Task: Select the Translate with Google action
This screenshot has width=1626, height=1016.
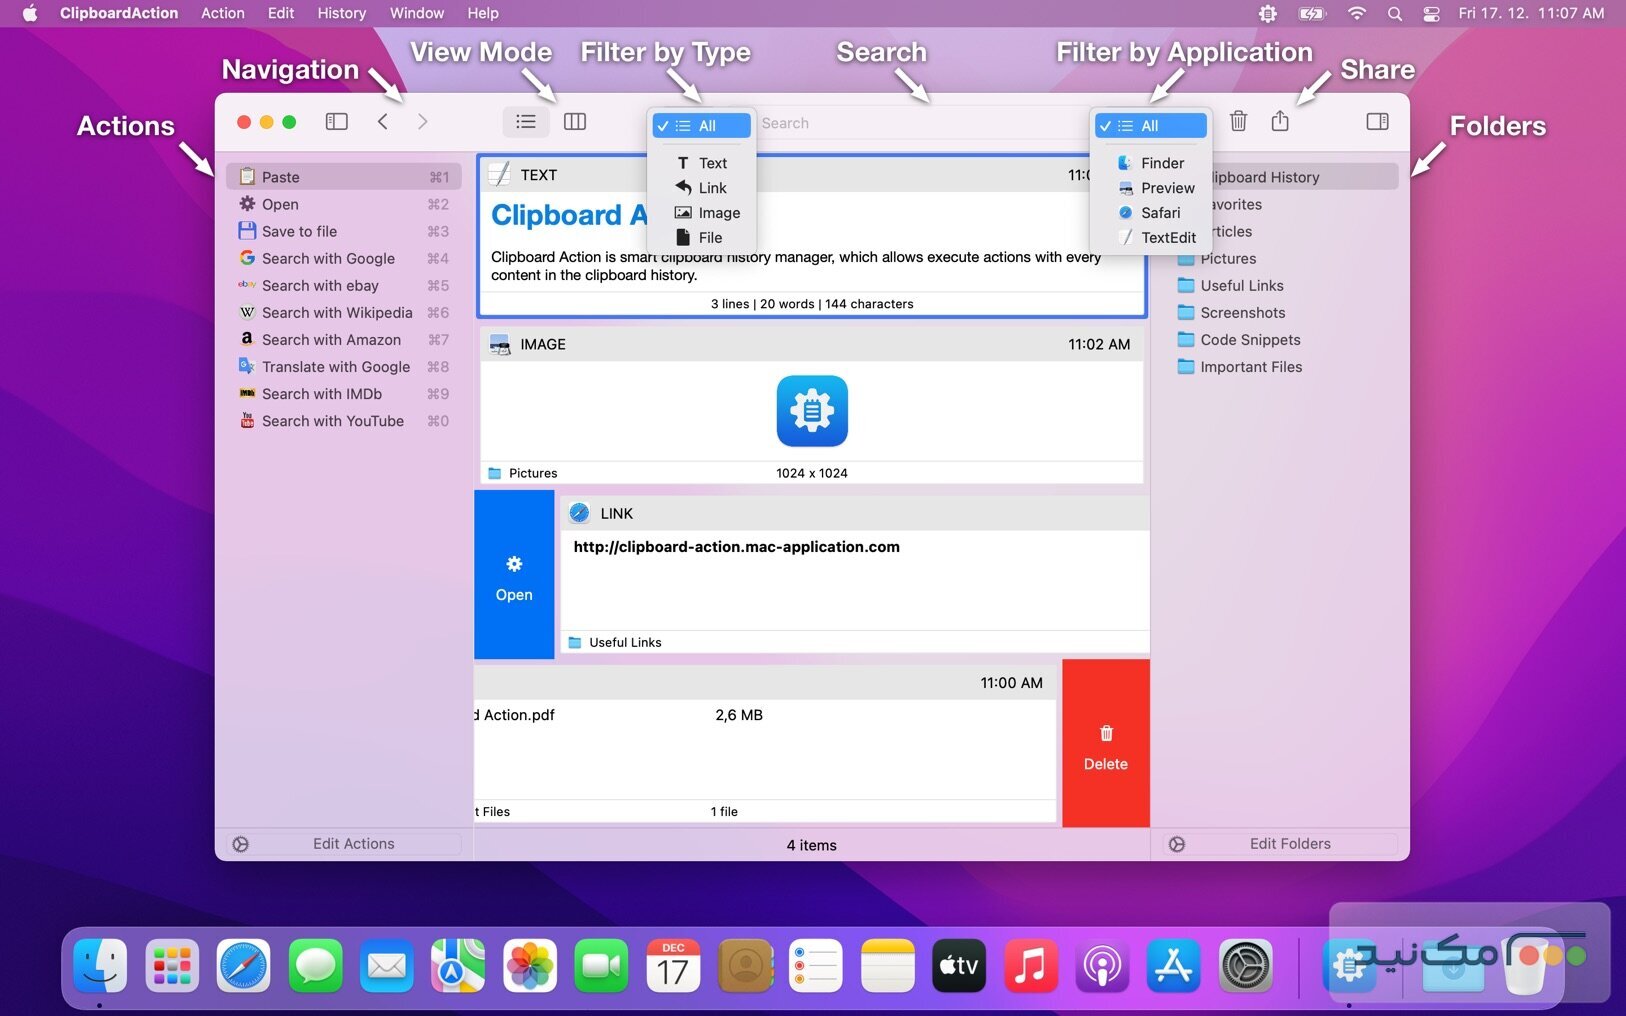Action: 335,366
